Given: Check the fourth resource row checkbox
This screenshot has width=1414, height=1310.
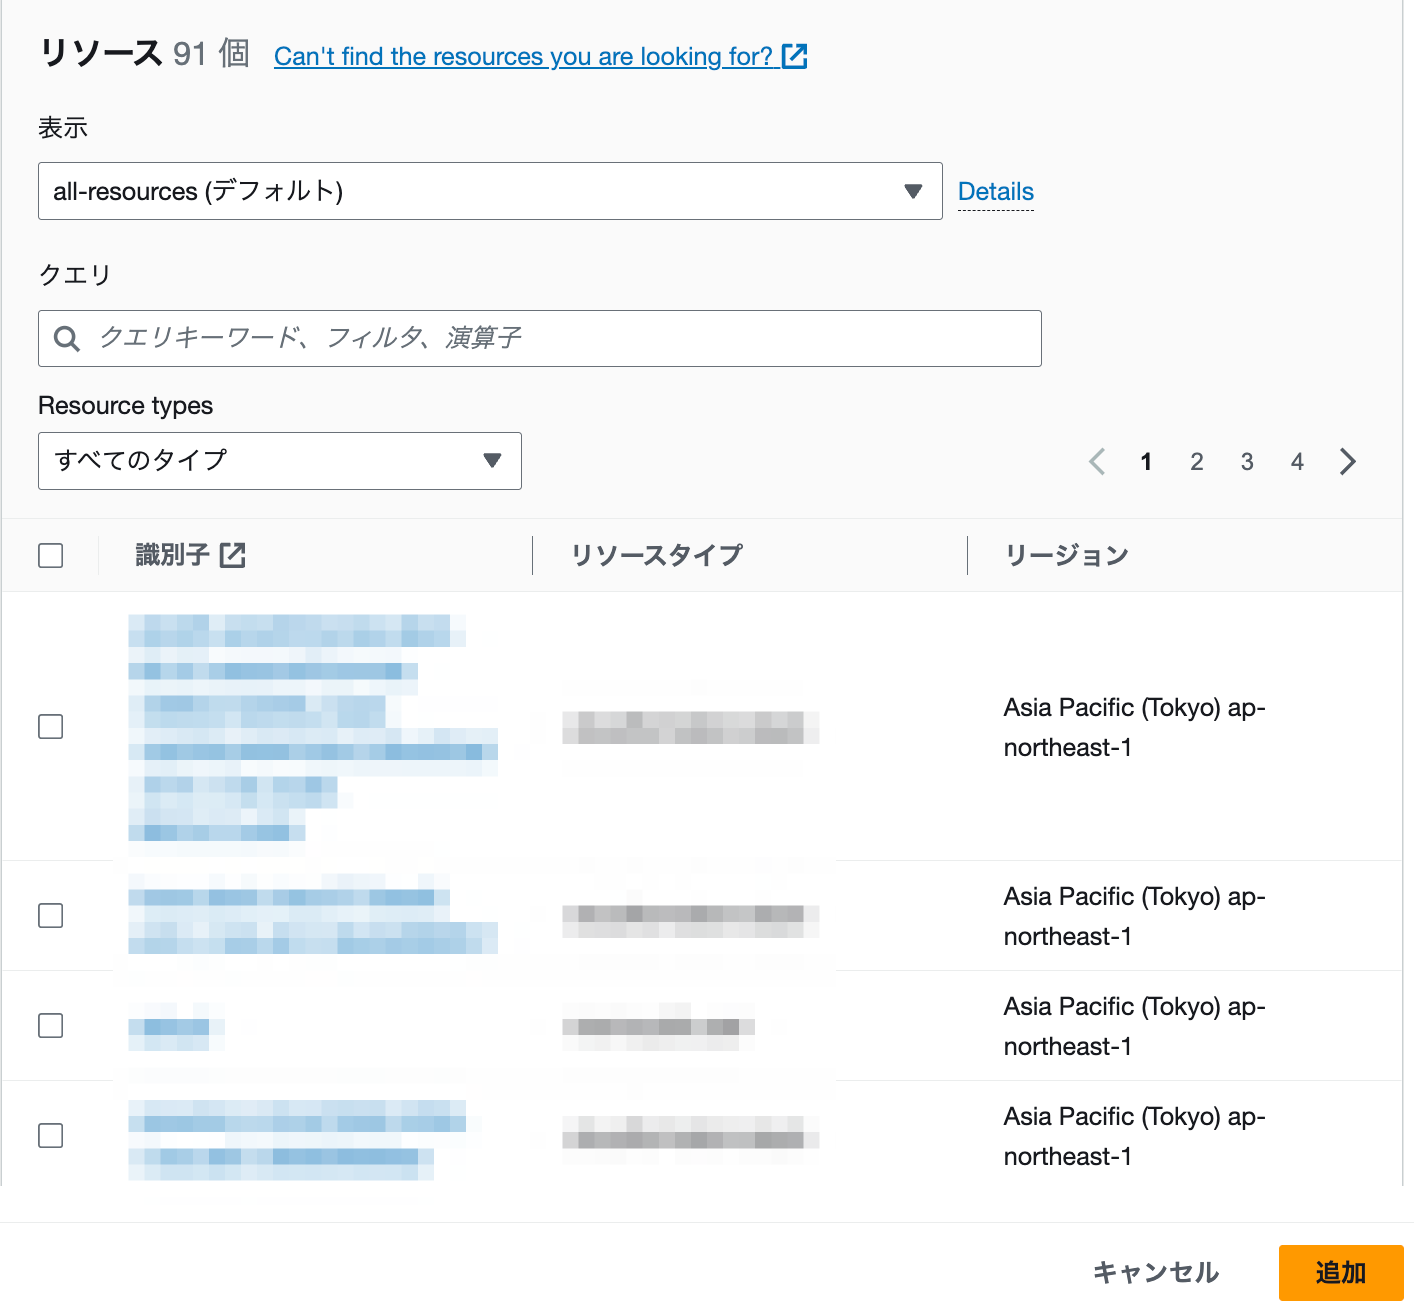Looking at the screenshot, I should tap(50, 1135).
